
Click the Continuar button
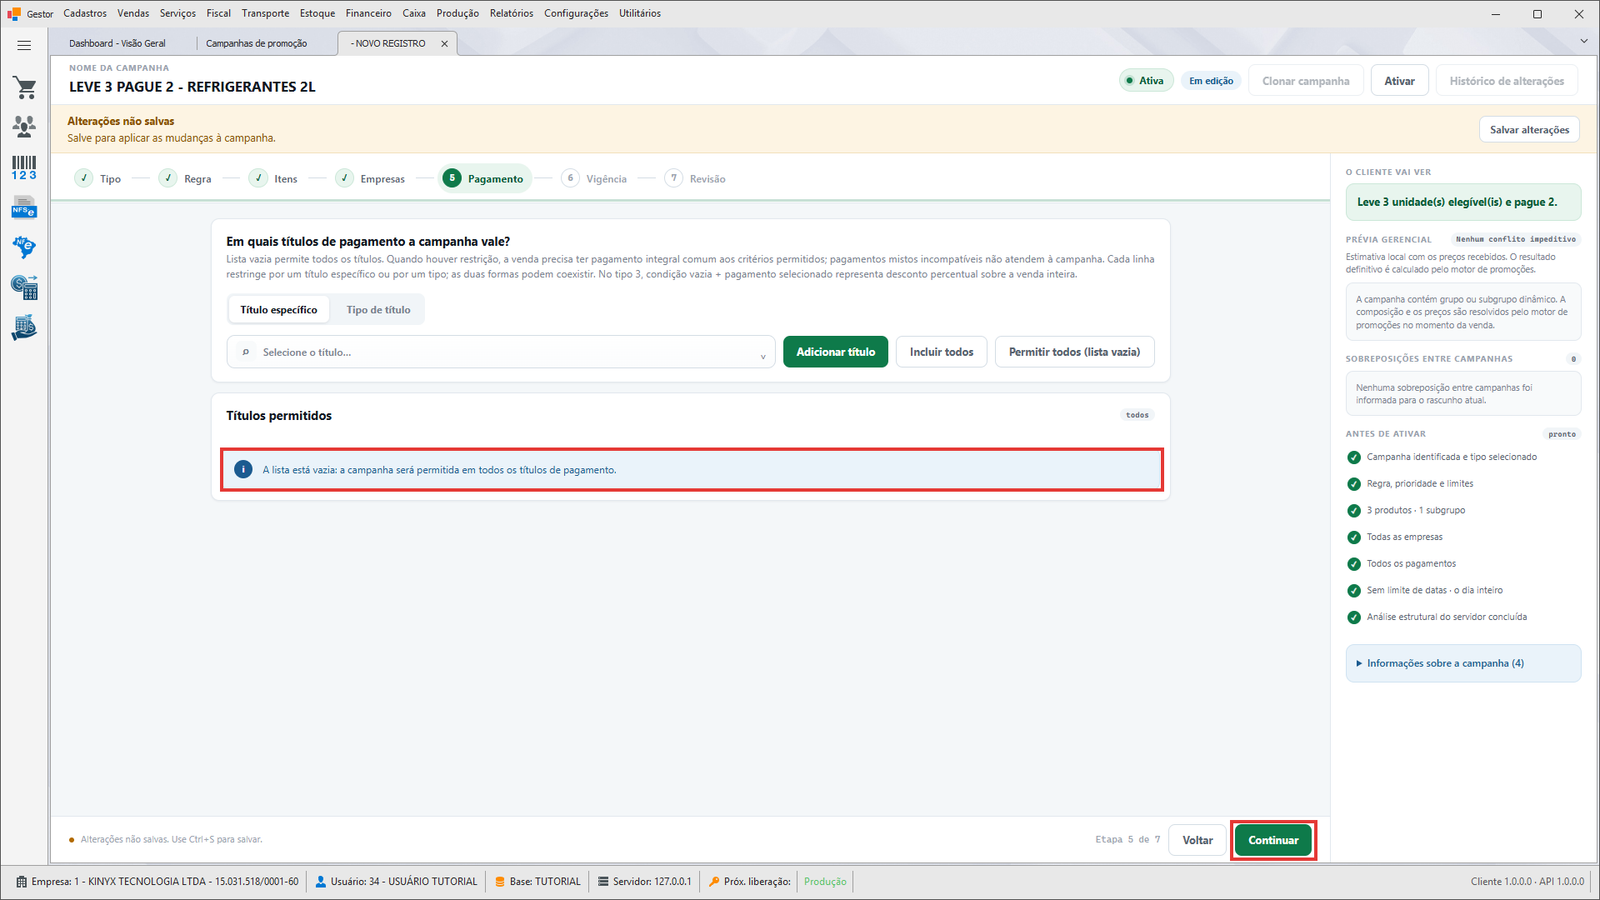tap(1273, 840)
